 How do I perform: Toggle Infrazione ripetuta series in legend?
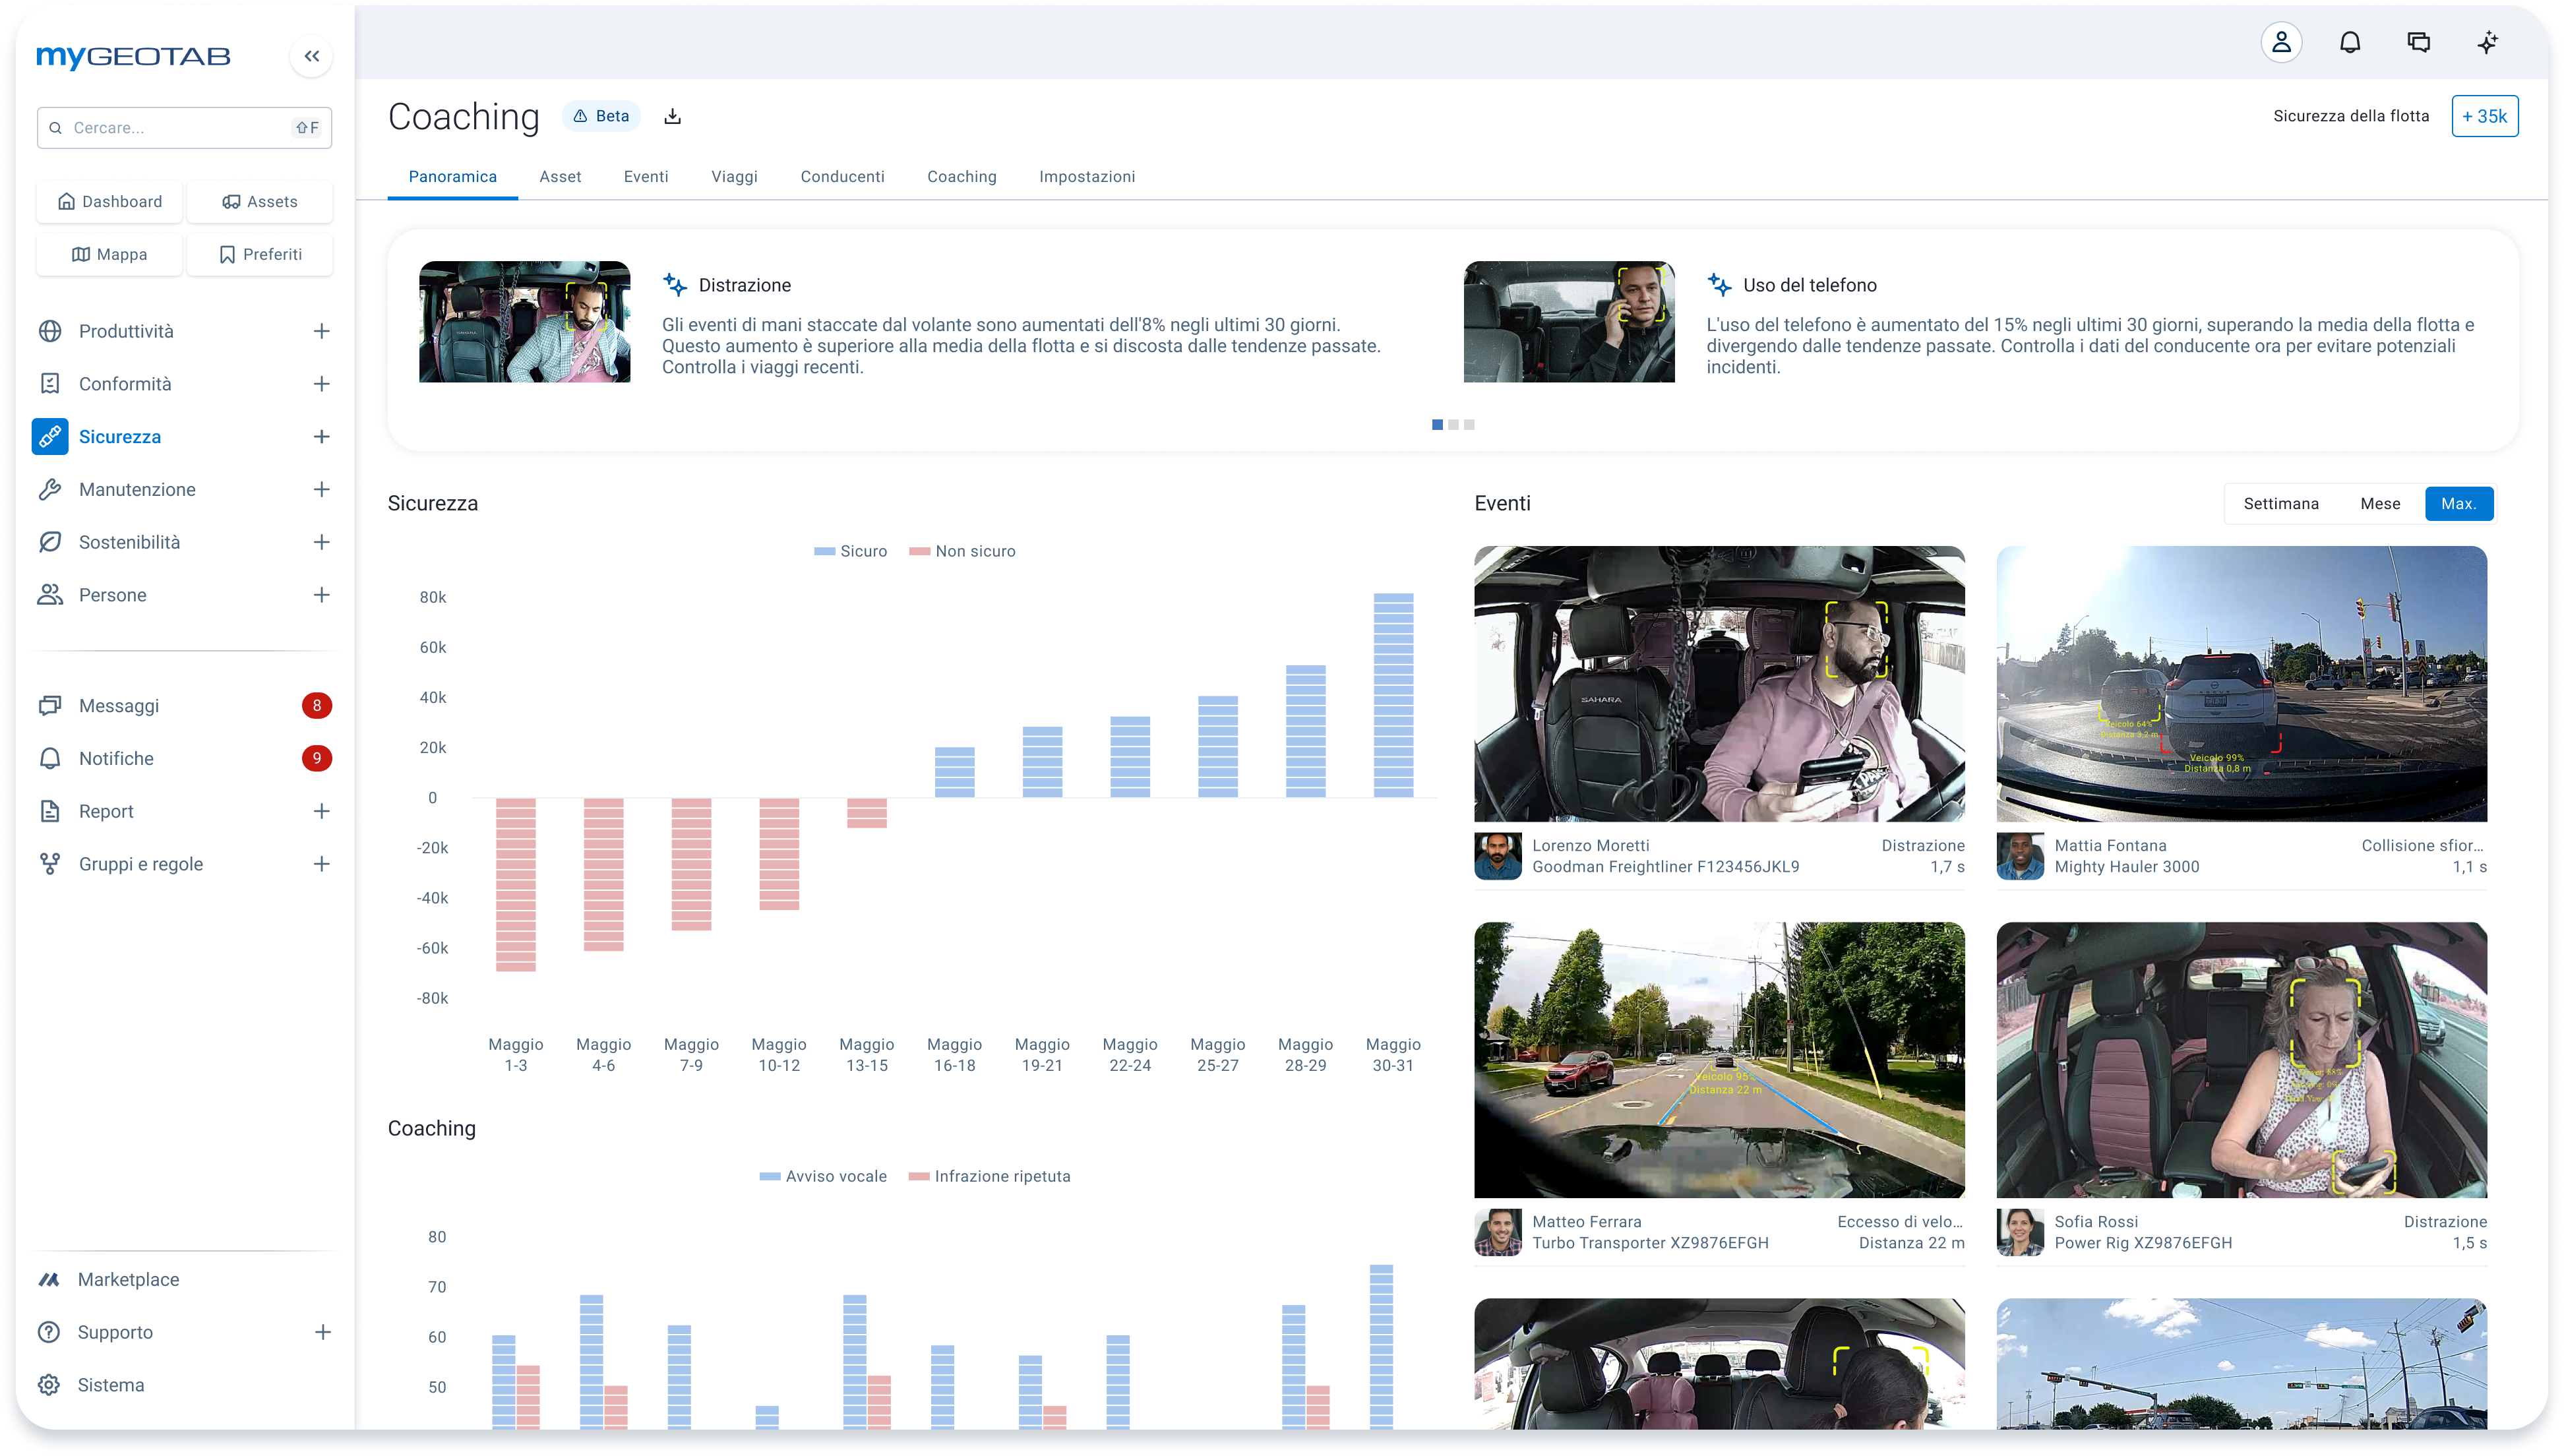pos(989,1176)
